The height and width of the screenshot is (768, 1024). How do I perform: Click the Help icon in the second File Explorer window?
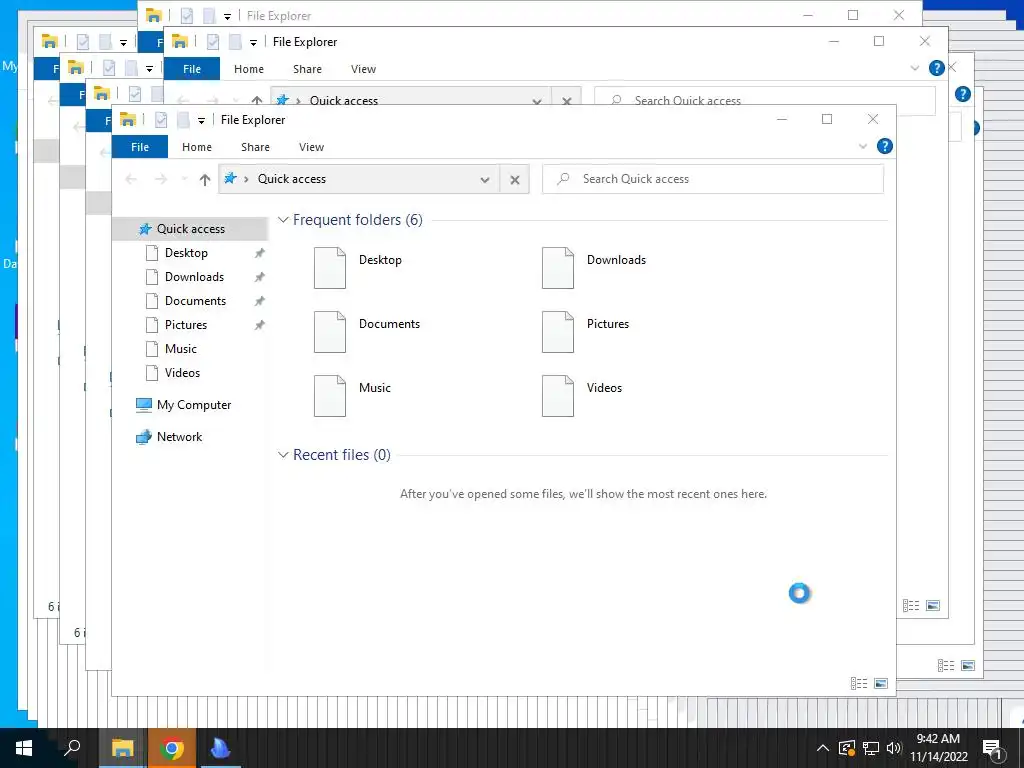tap(936, 68)
